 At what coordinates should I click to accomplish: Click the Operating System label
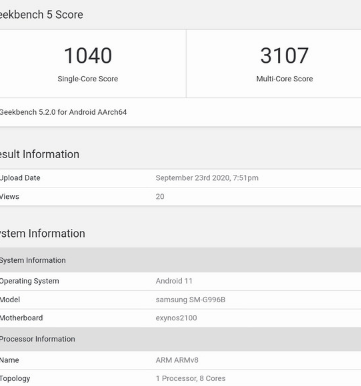coord(29,281)
